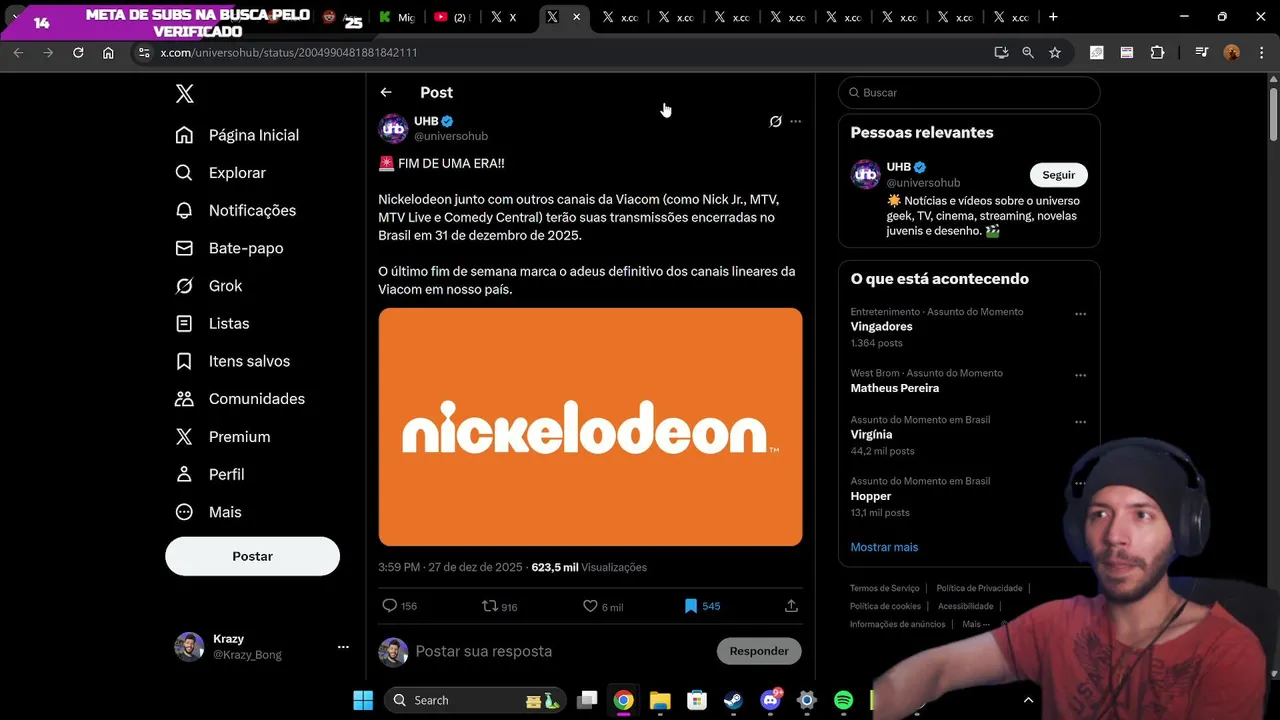Open File Explorer from the taskbar
This screenshot has width=1280, height=720.
tap(660, 700)
